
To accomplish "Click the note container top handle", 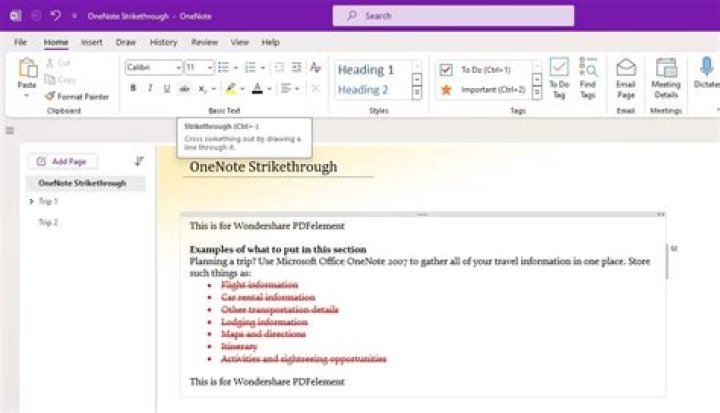I will click(422, 214).
